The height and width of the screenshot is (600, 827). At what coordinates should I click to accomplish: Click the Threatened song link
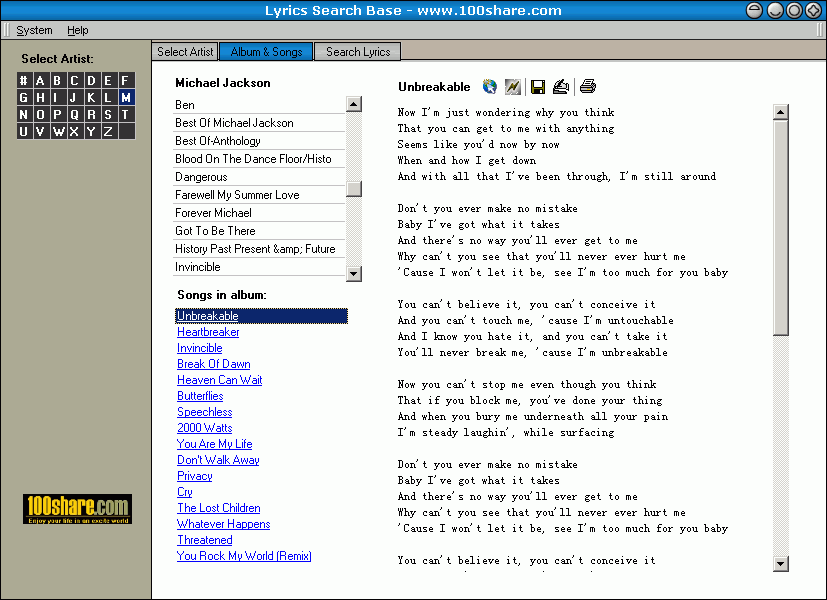pyautogui.click(x=204, y=540)
